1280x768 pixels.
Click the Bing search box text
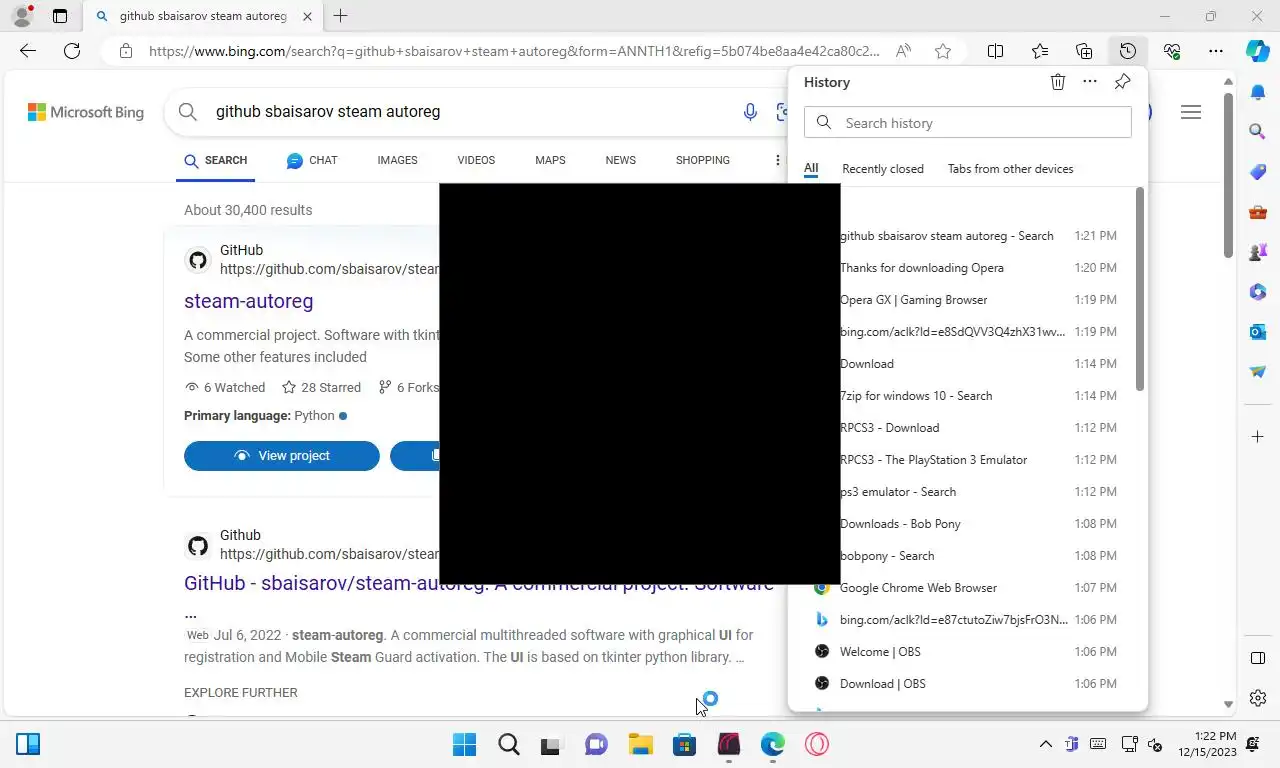[x=328, y=112]
